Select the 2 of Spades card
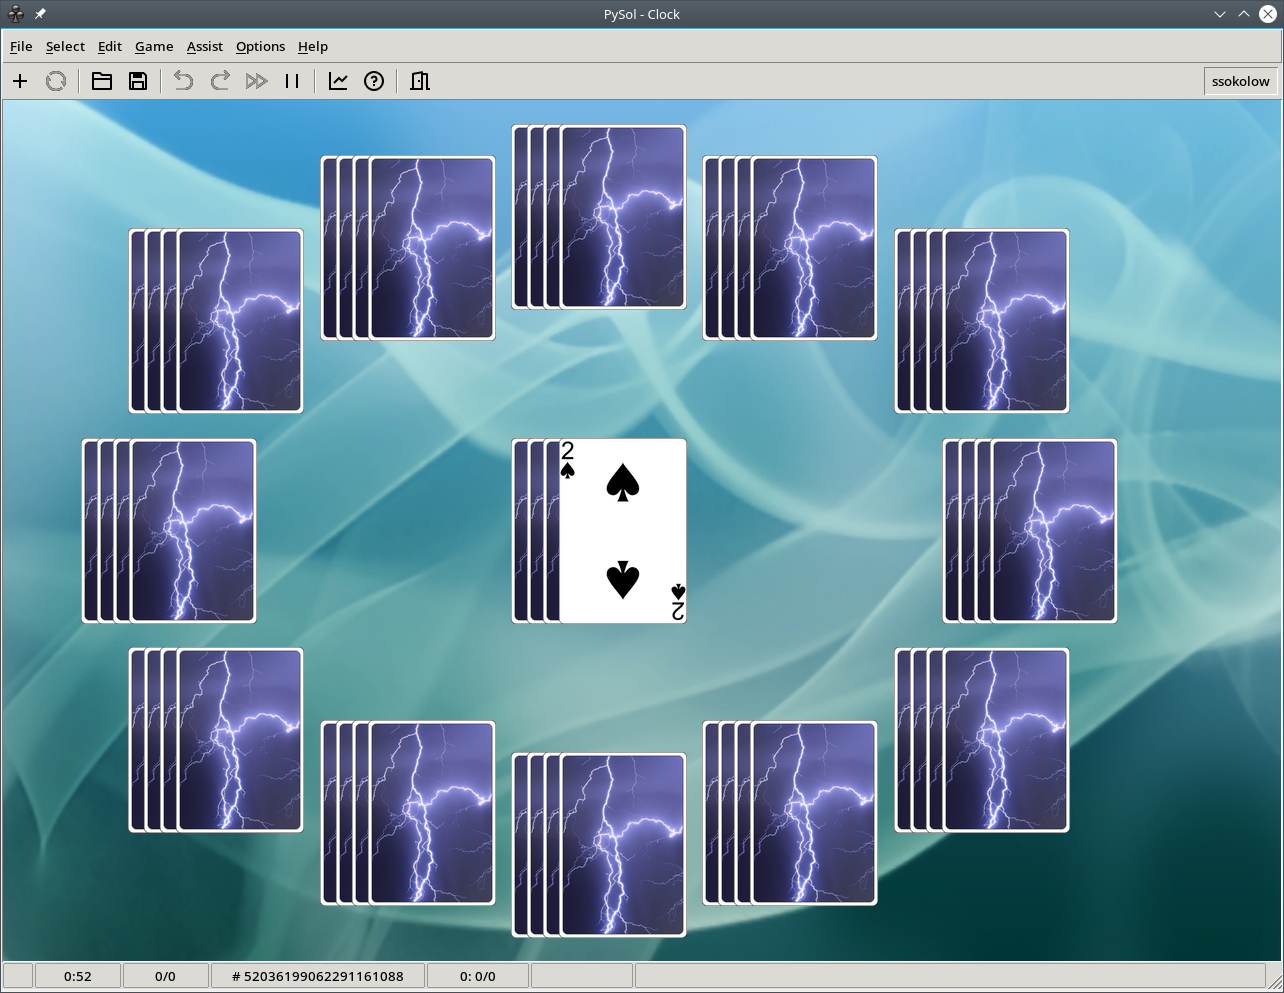1284x993 pixels. (622, 531)
